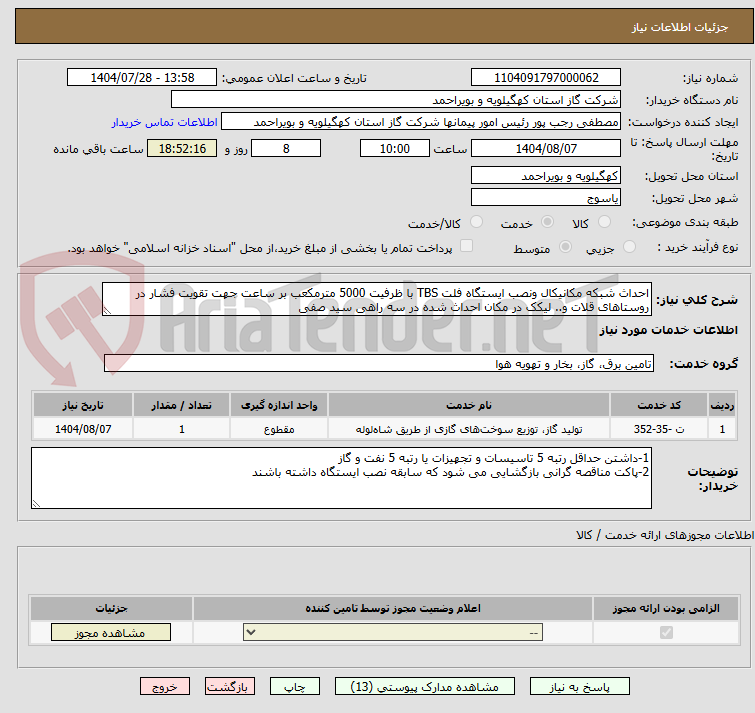Click the delivery city field یاسوج

coord(546,197)
